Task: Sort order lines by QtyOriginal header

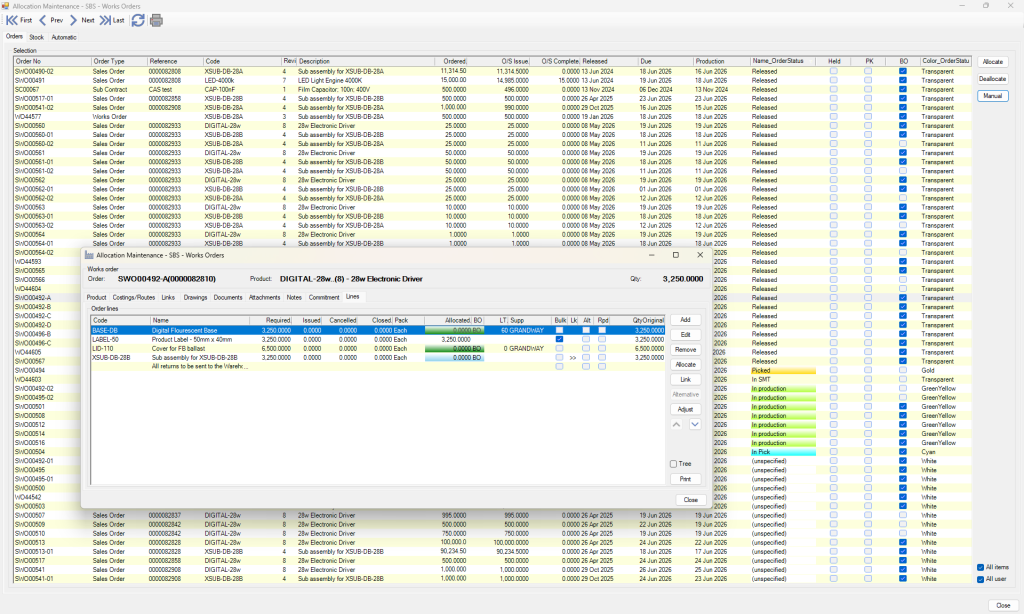Action: (639, 321)
